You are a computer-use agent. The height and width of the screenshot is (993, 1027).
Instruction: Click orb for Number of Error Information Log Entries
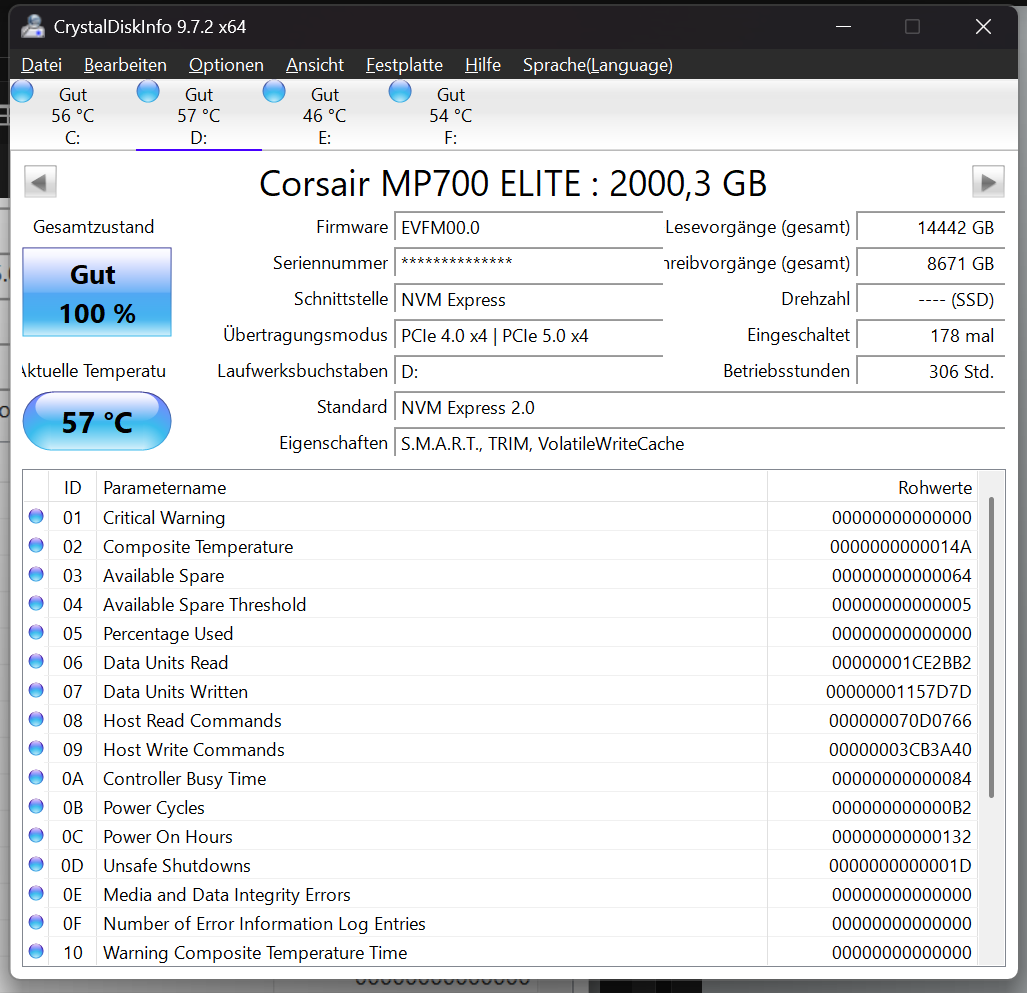[36, 922]
